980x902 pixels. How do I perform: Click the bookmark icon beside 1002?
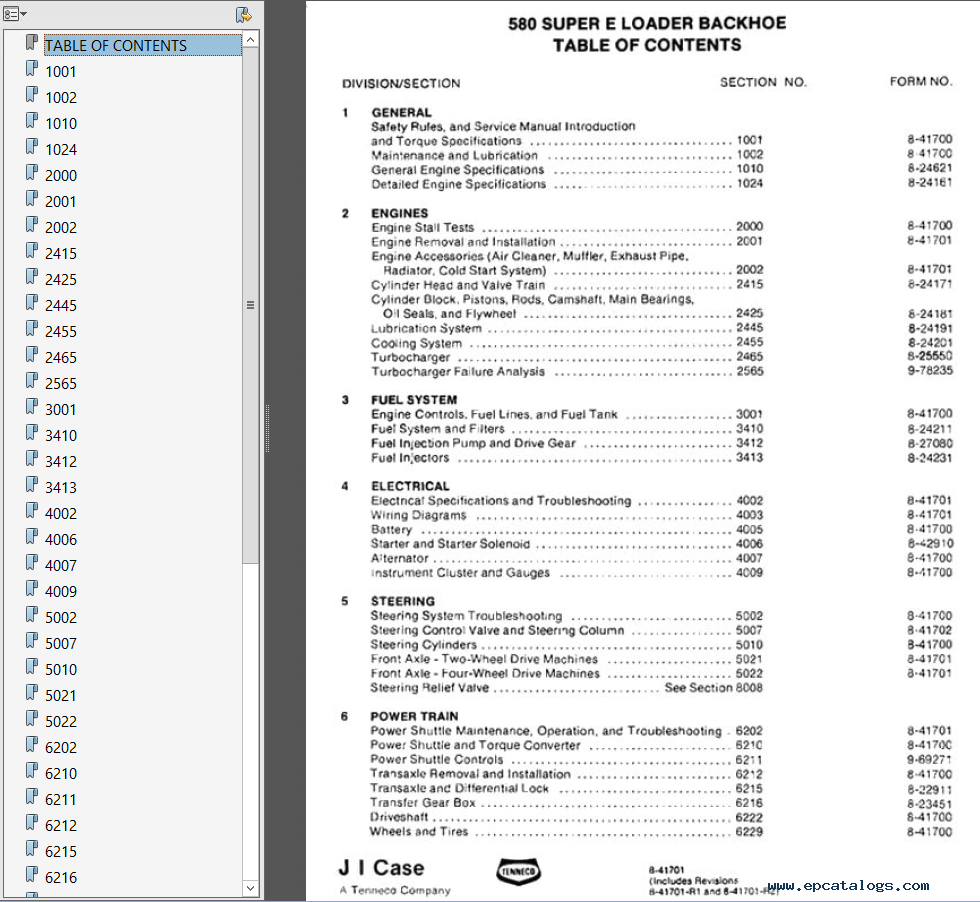[x=32, y=94]
